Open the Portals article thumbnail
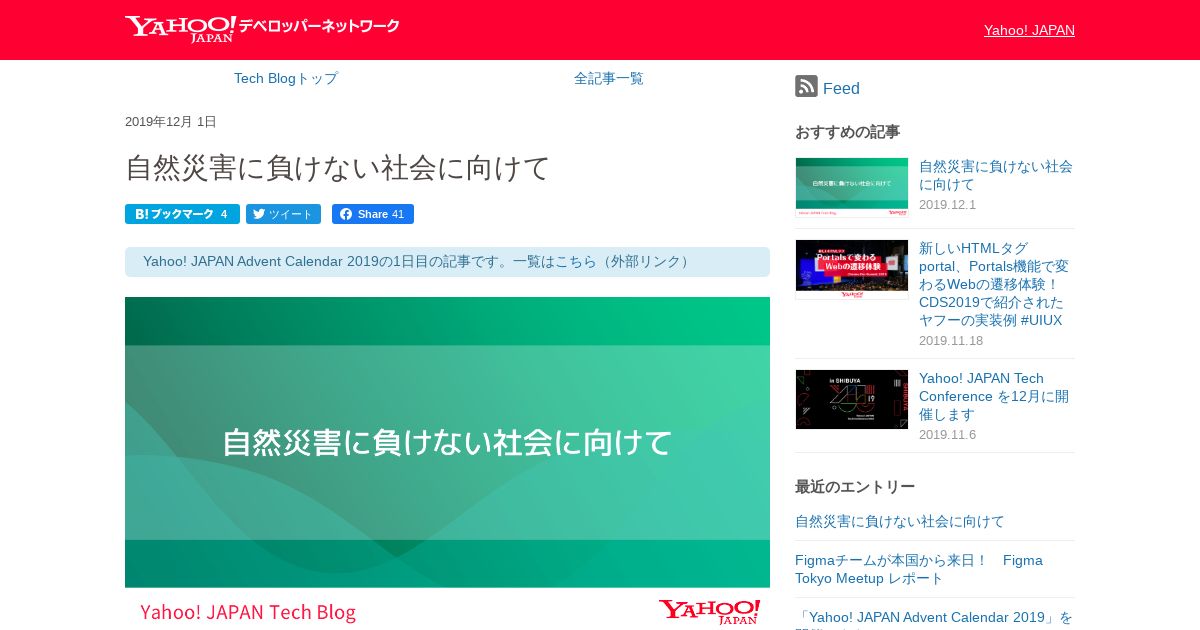The width and height of the screenshot is (1200, 630). pyautogui.click(x=852, y=269)
